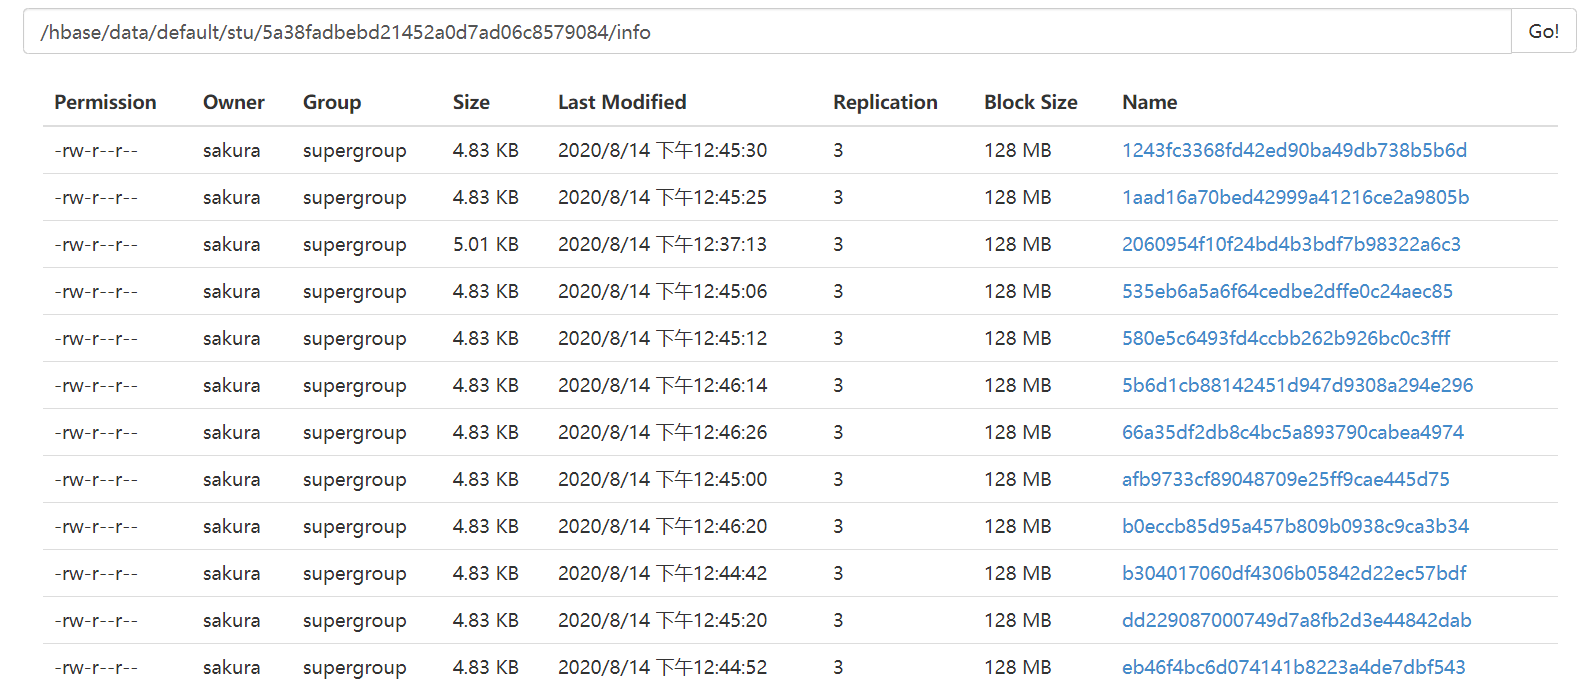The width and height of the screenshot is (1584, 691).
Task: Click the Permission column header
Action: (x=105, y=102)
